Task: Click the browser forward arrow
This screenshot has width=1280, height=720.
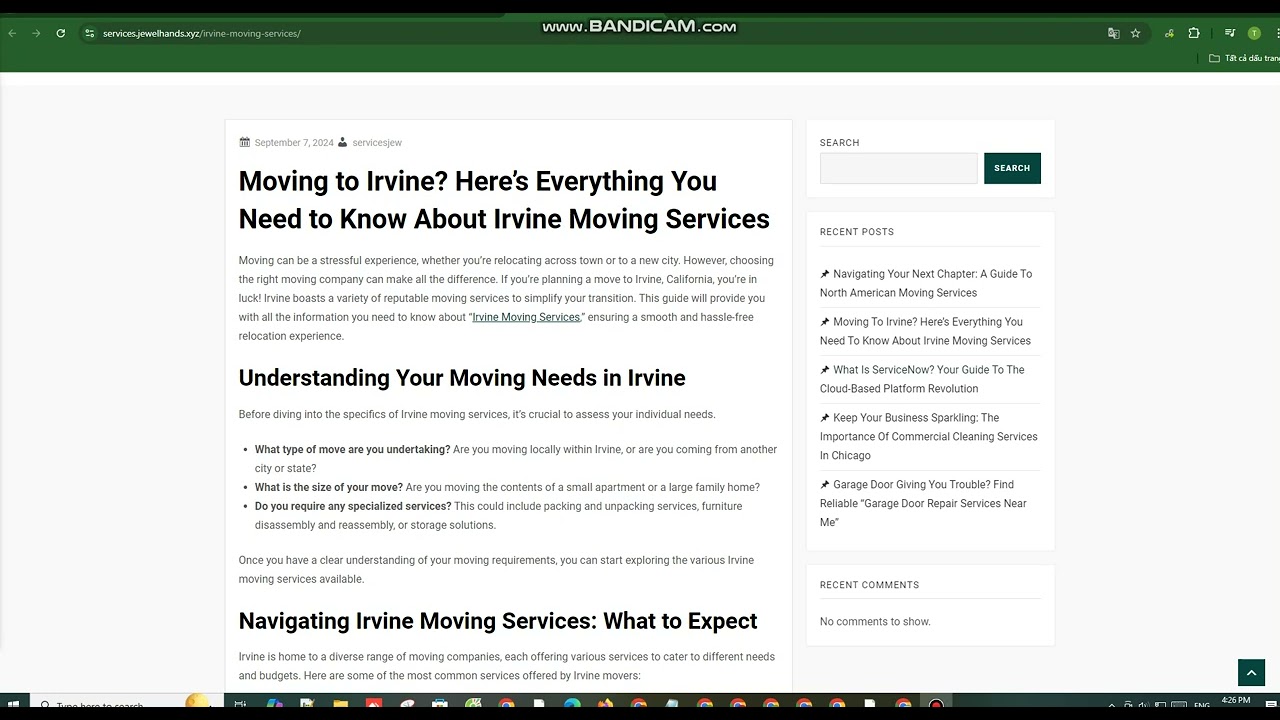Action: tap(36, 33)
